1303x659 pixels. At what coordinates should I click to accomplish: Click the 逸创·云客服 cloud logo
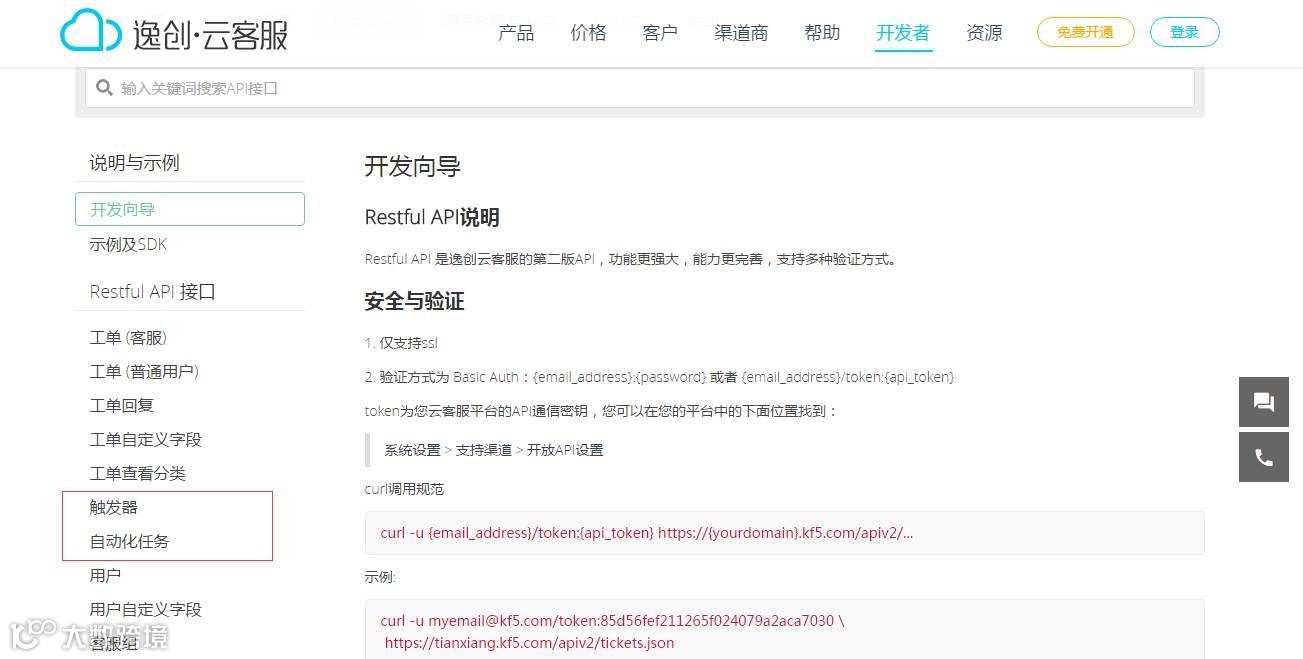[x=174, y=31]
